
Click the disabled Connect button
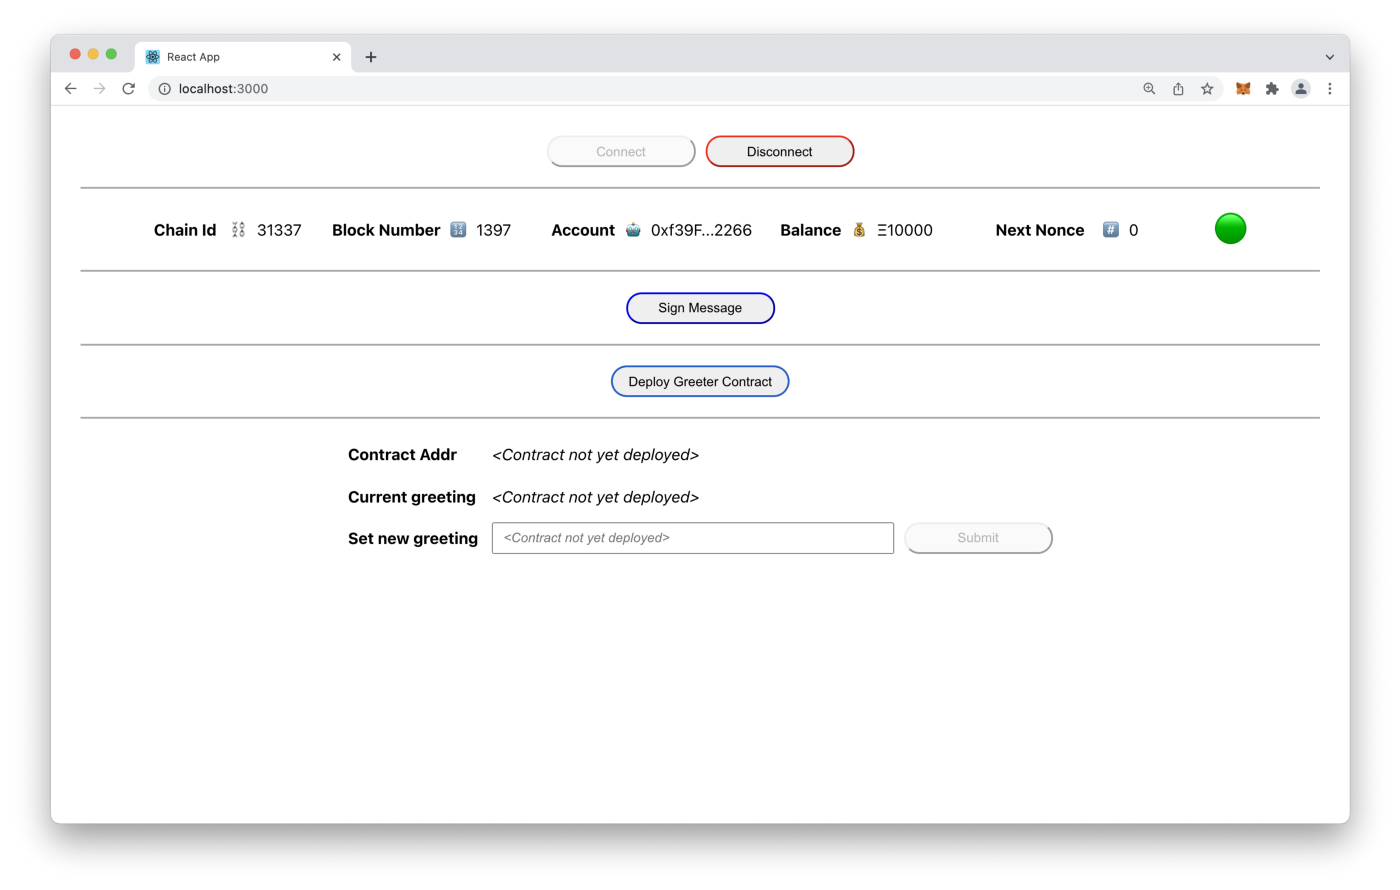621,152
